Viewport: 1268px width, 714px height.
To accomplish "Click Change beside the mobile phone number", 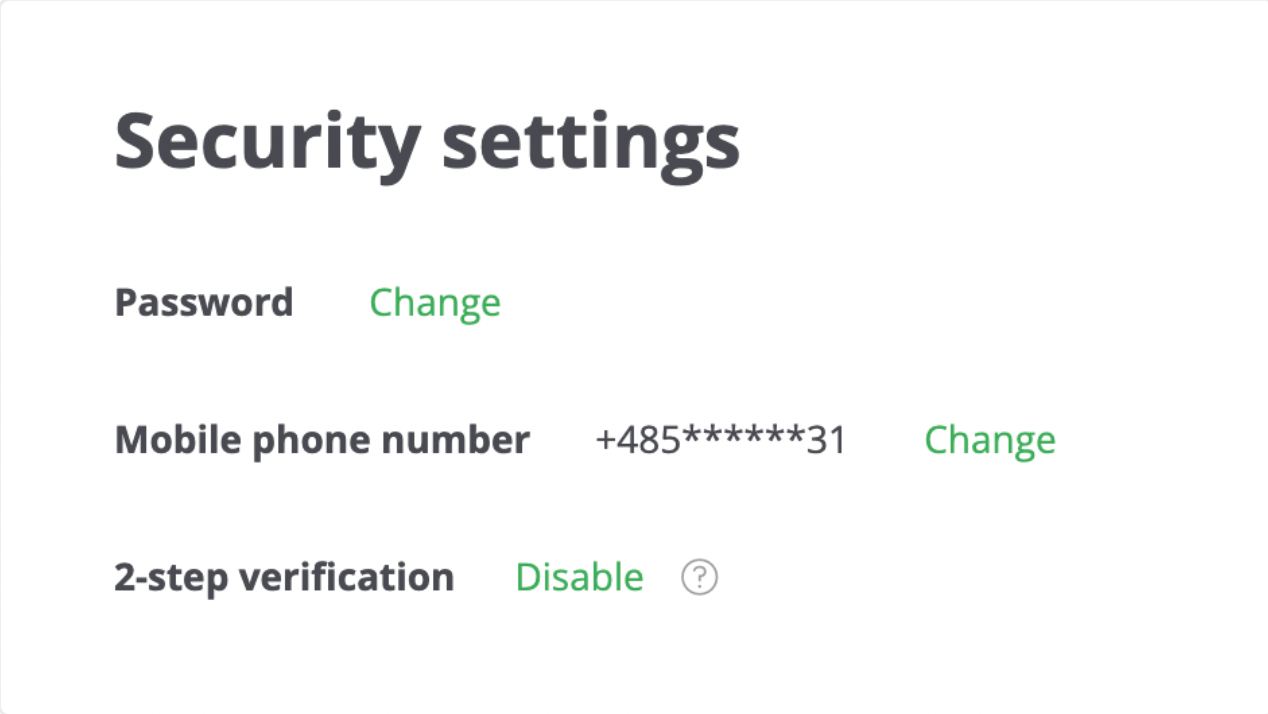I will 990,440.
